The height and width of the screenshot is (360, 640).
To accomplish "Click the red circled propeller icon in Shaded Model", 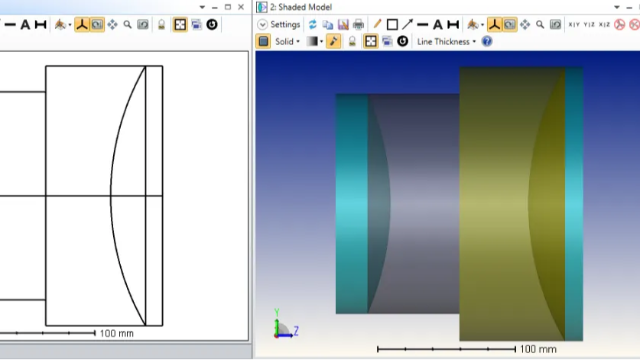I will 620,24.
